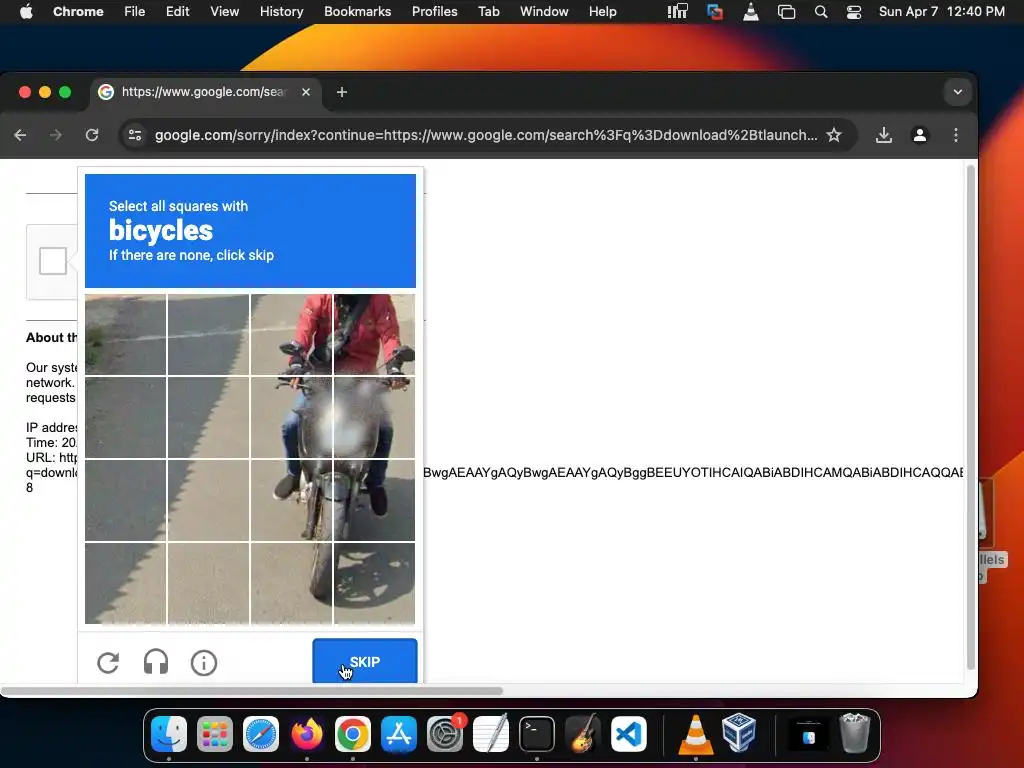
Task: View site information icon in address bar
Action: (x=135, y=135)
